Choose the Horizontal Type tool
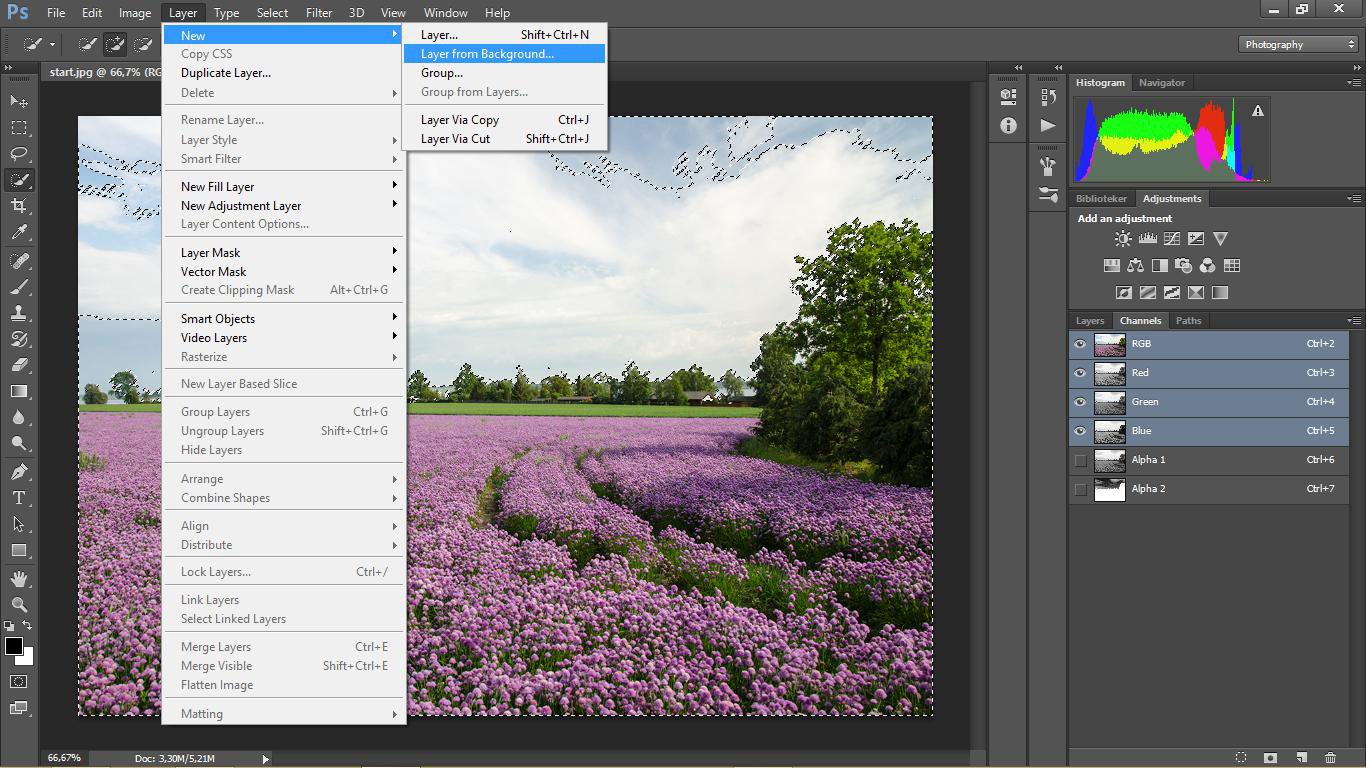 19,498
